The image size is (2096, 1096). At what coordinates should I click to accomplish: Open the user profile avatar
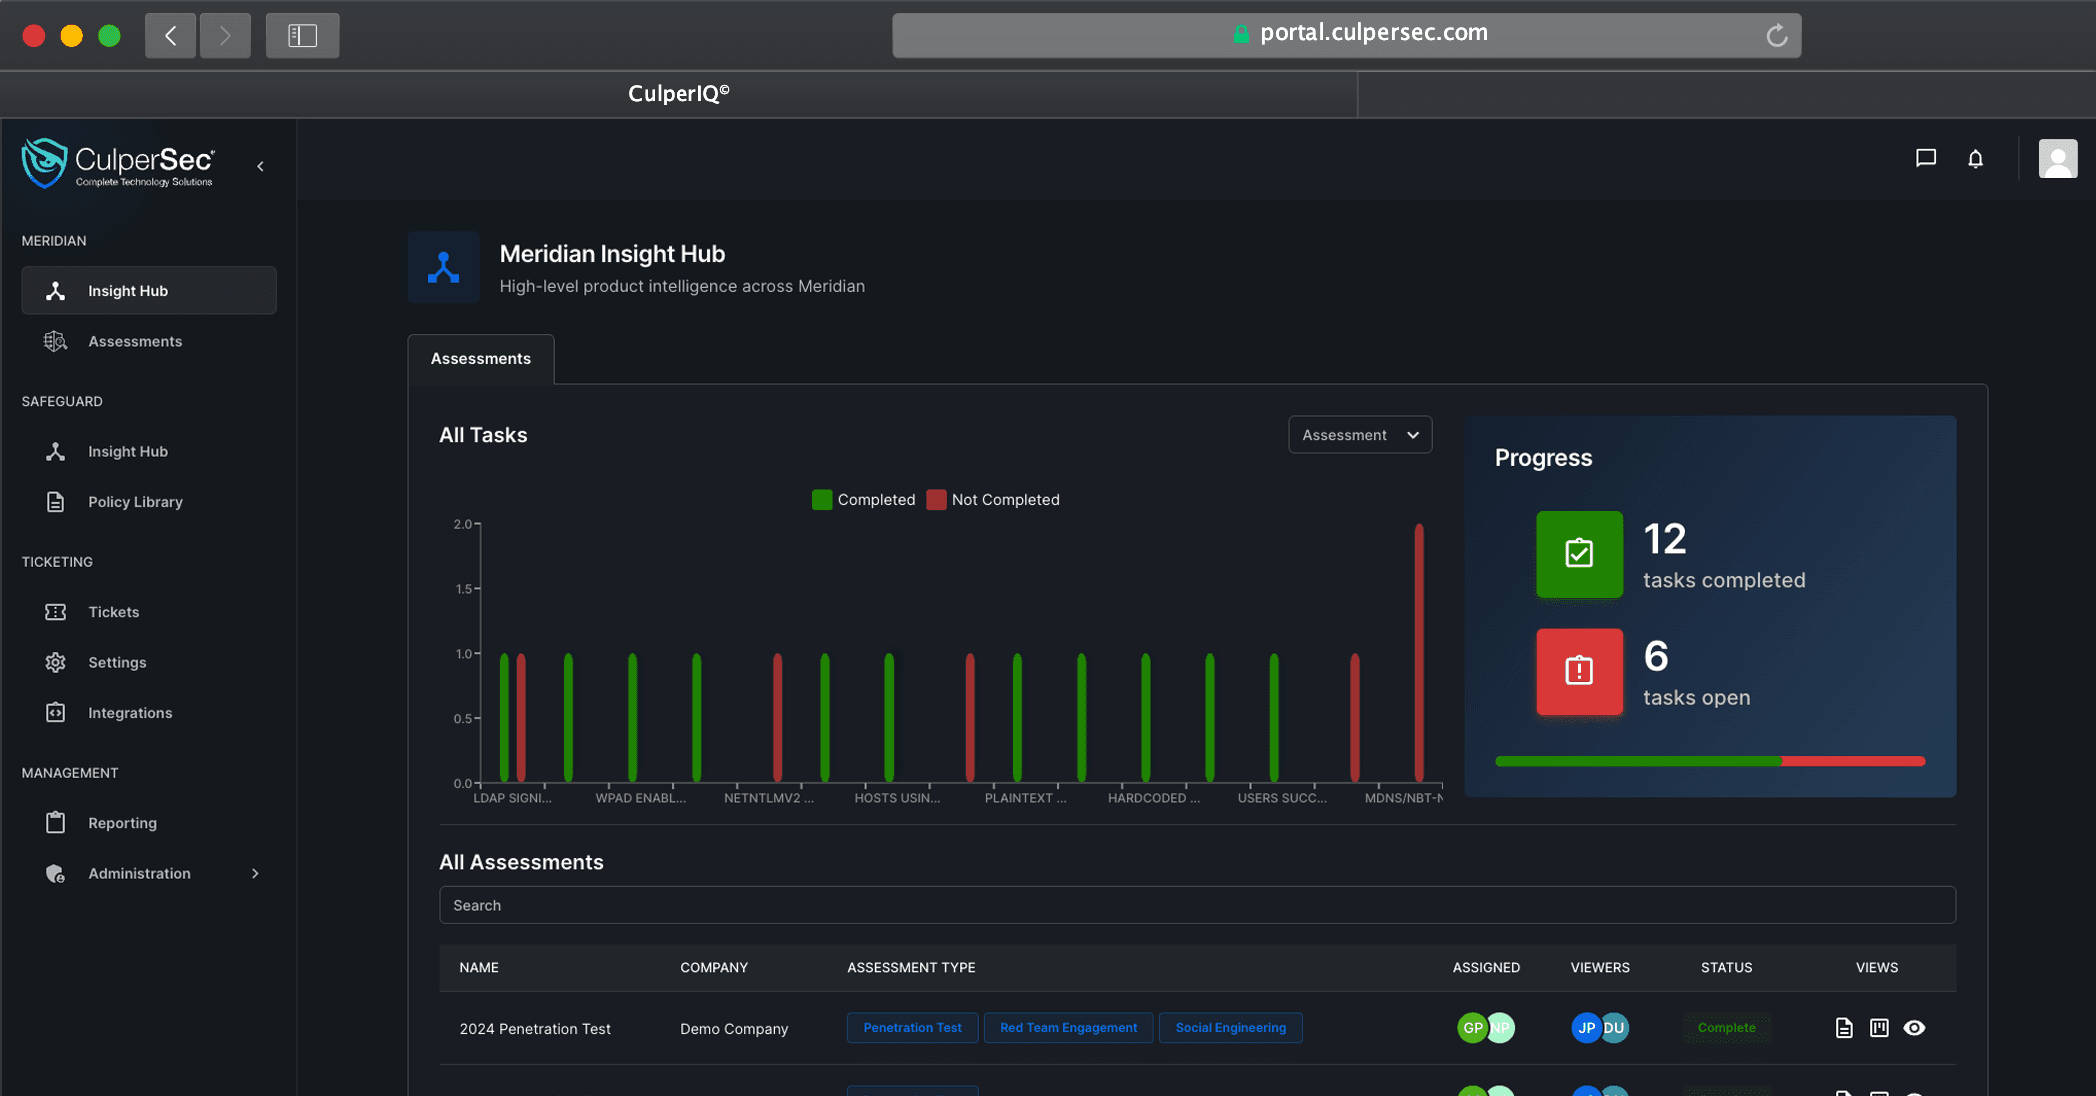click(2057, 158)
